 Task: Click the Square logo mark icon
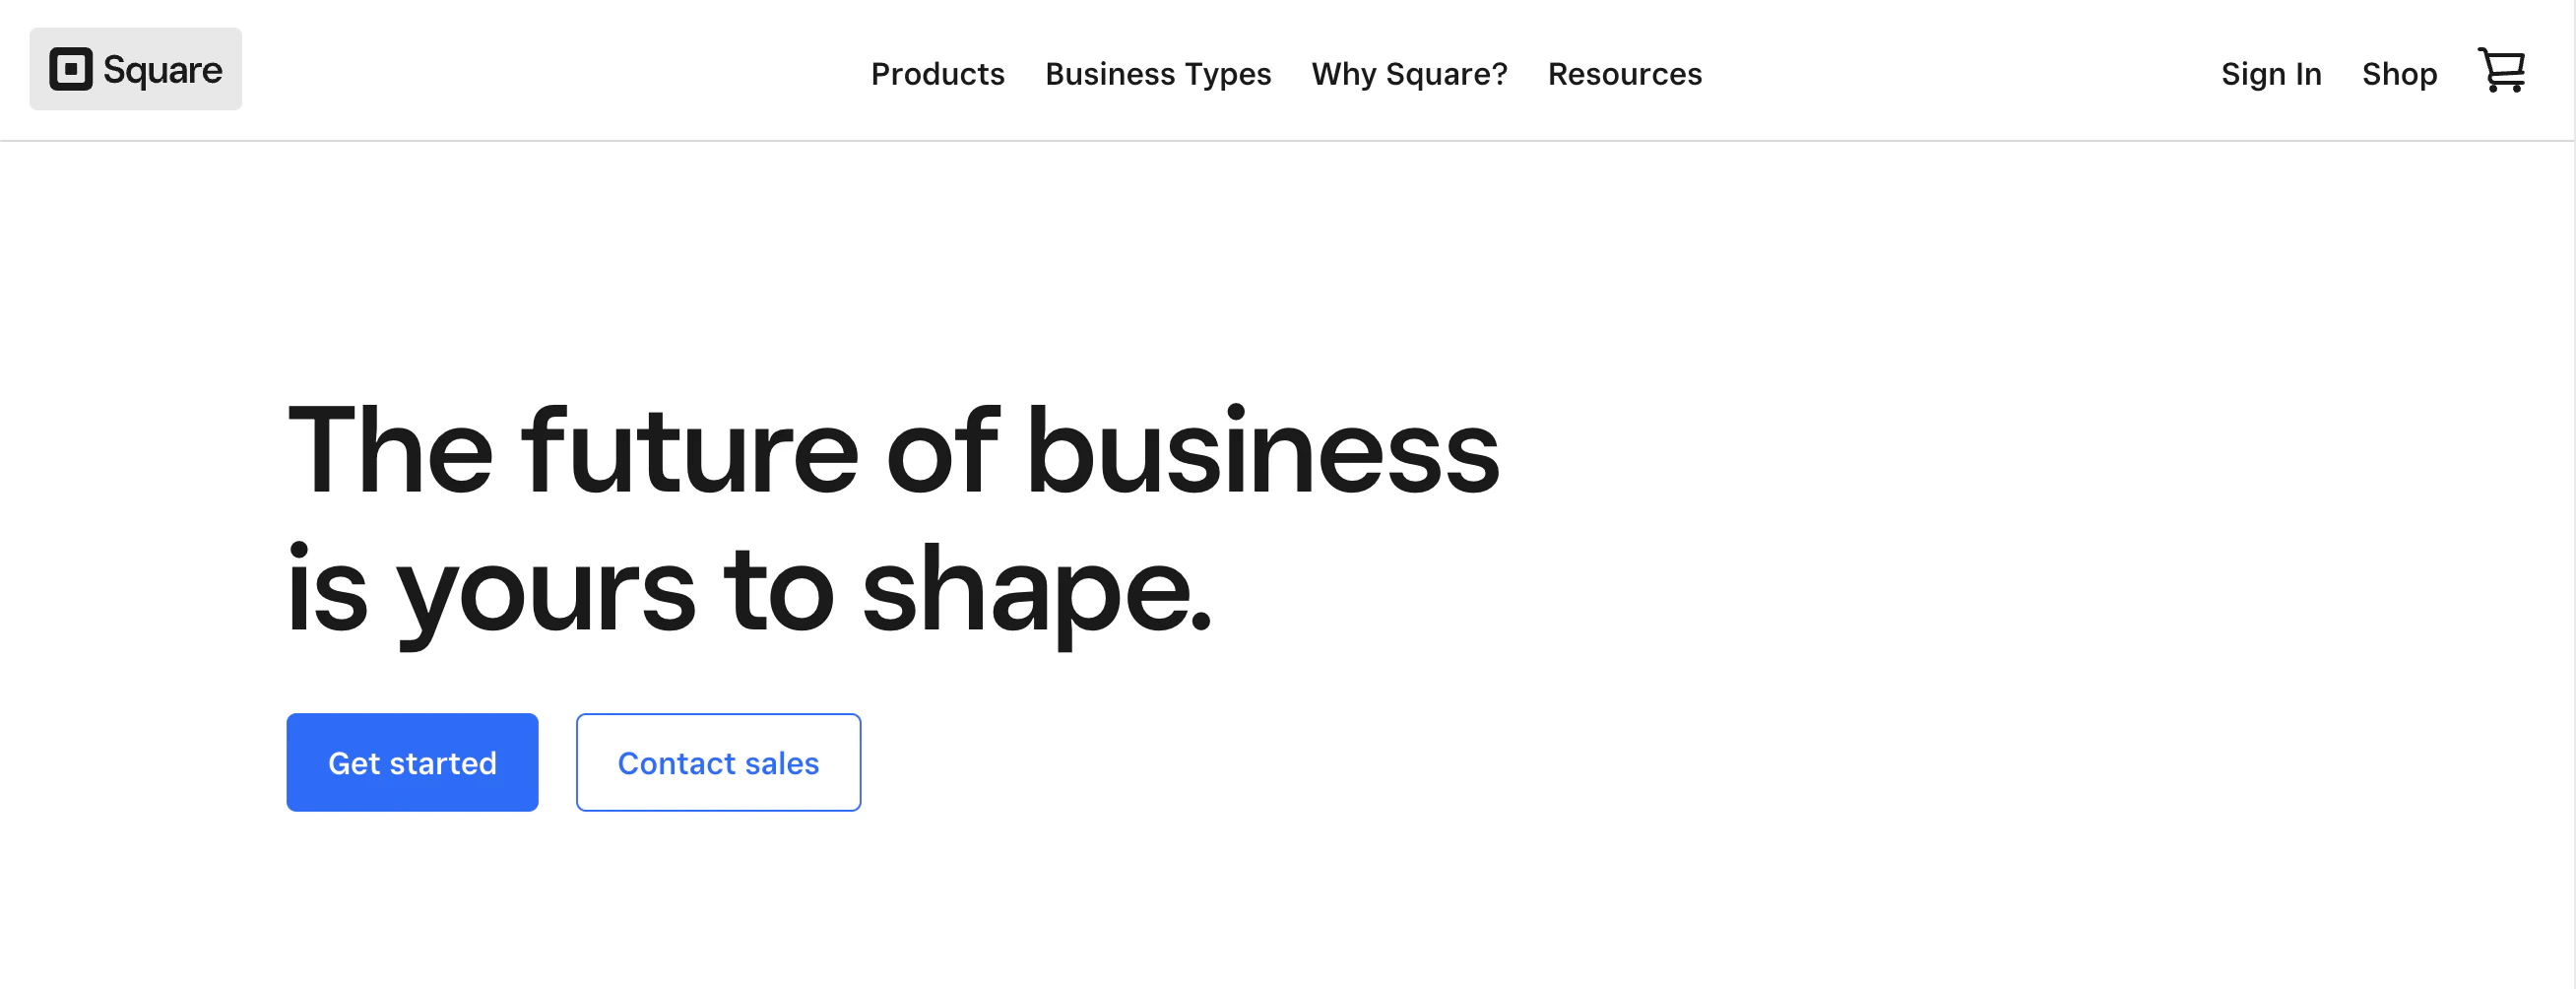tap(71, 69)
